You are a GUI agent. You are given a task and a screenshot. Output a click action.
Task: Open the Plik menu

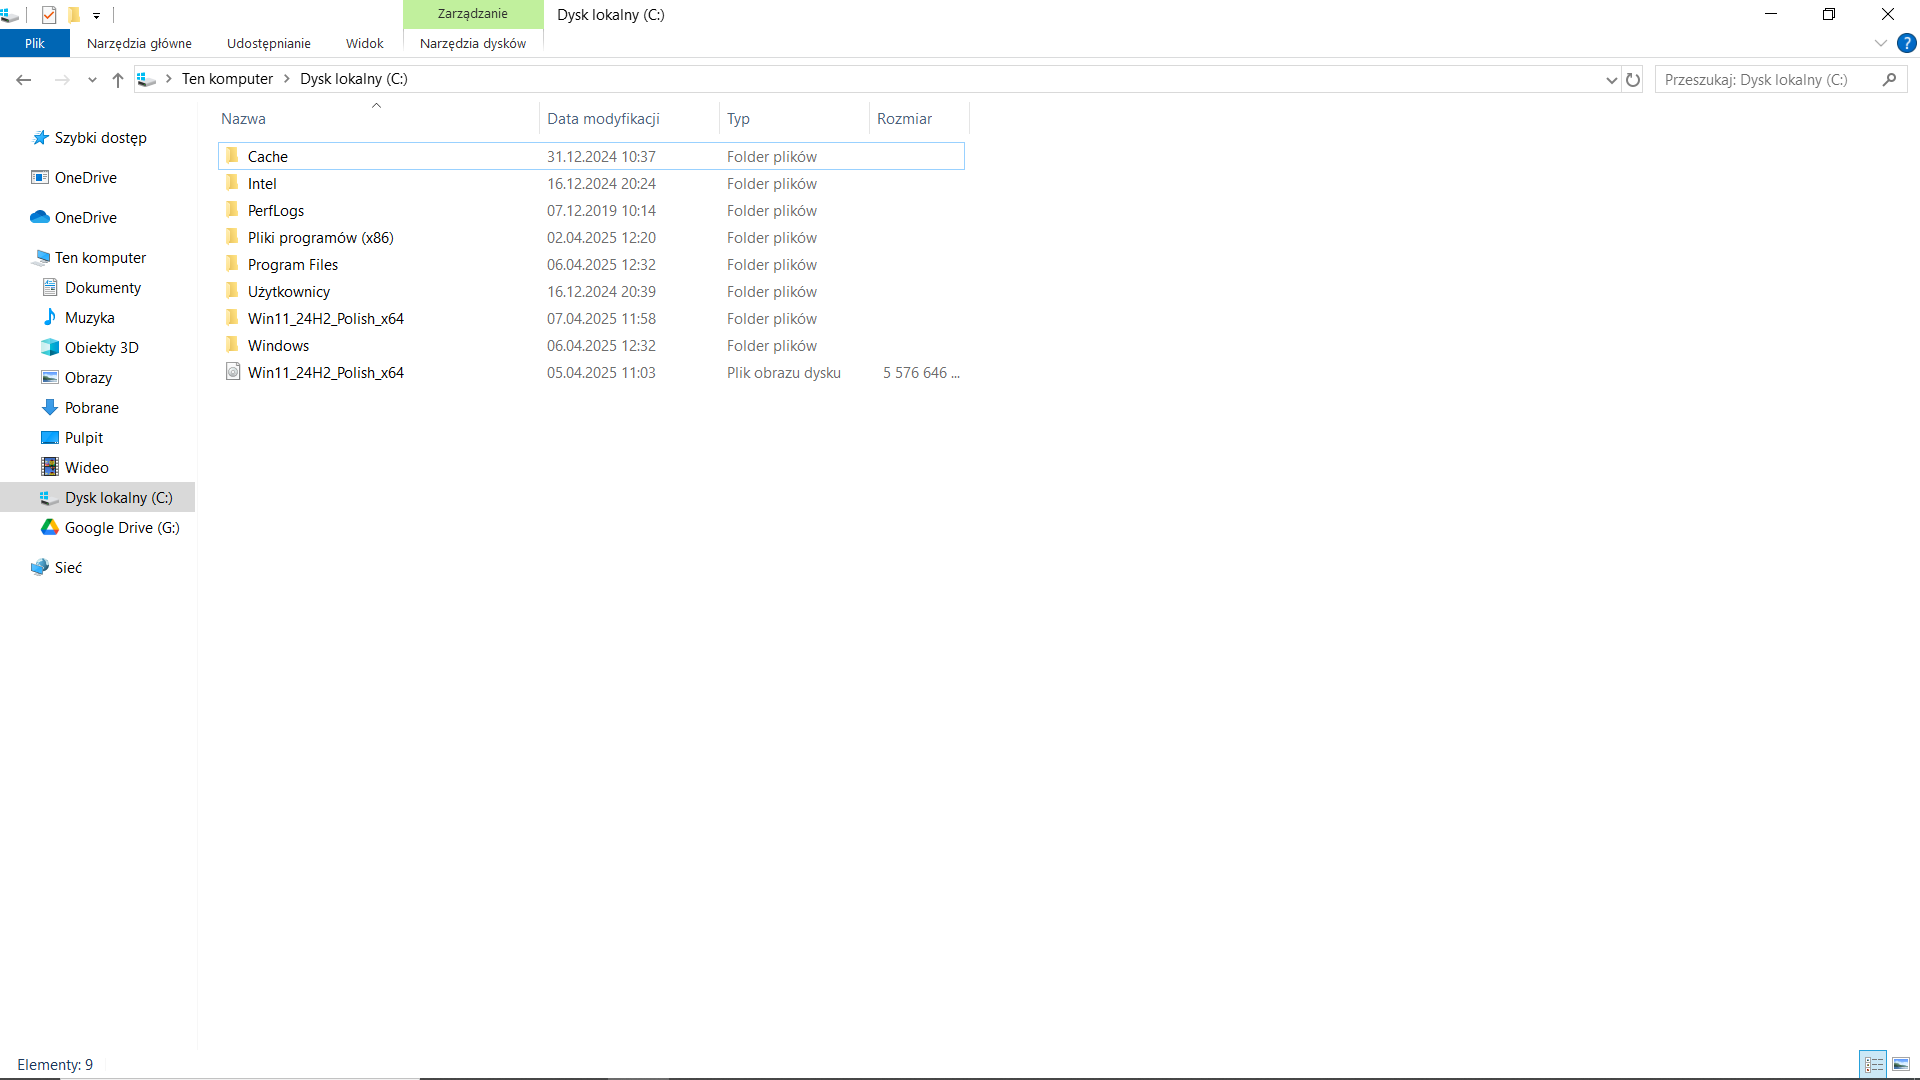point(35,43)
